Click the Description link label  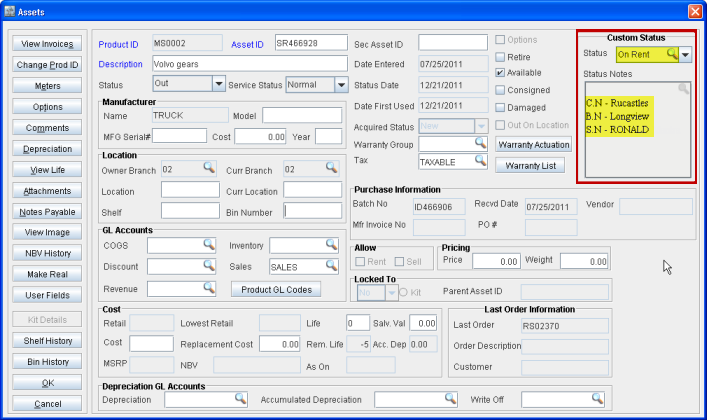[120, 64]
